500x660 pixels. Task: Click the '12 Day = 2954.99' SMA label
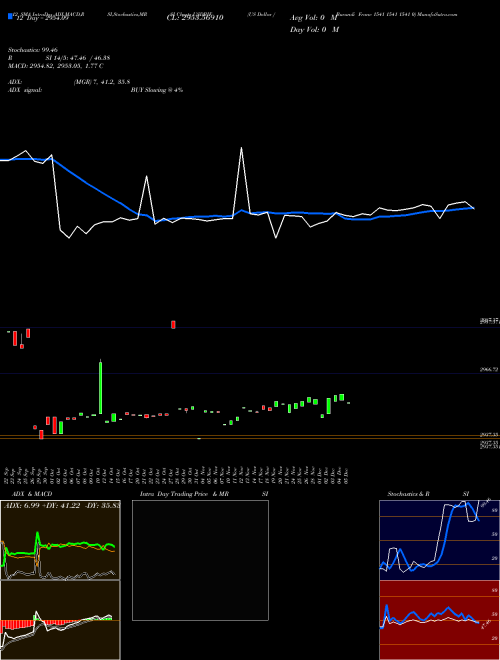click(41, 17)
